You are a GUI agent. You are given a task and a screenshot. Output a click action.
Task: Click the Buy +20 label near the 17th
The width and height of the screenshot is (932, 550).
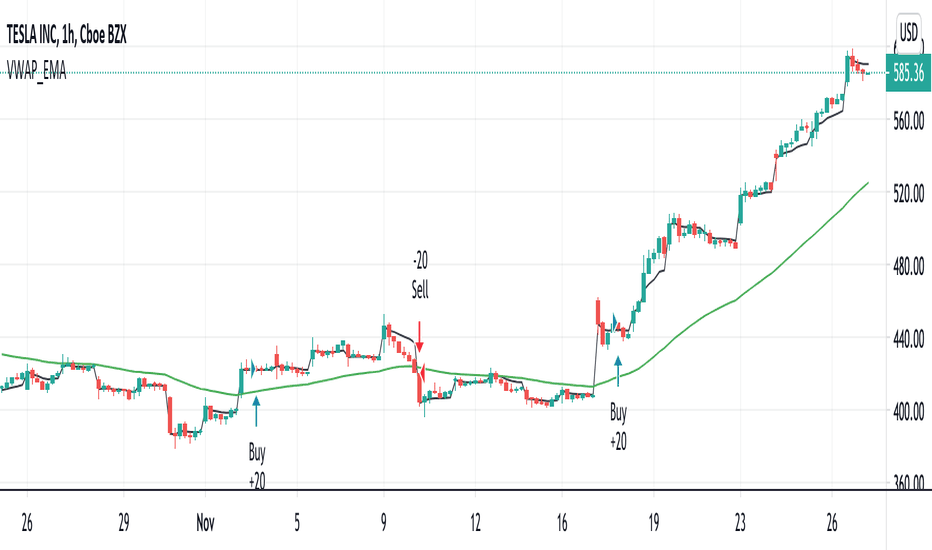[x=618, y=426]
